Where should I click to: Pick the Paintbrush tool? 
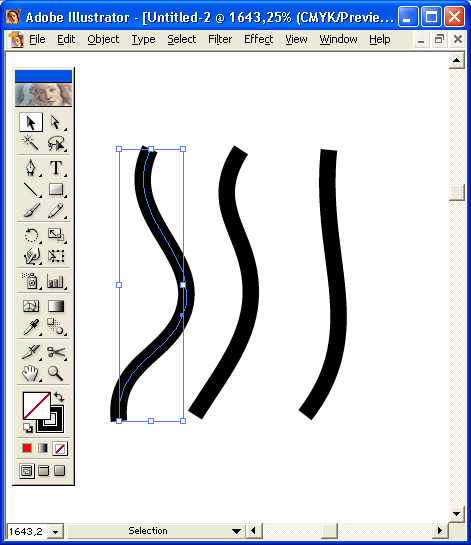(x=31, y=211)
